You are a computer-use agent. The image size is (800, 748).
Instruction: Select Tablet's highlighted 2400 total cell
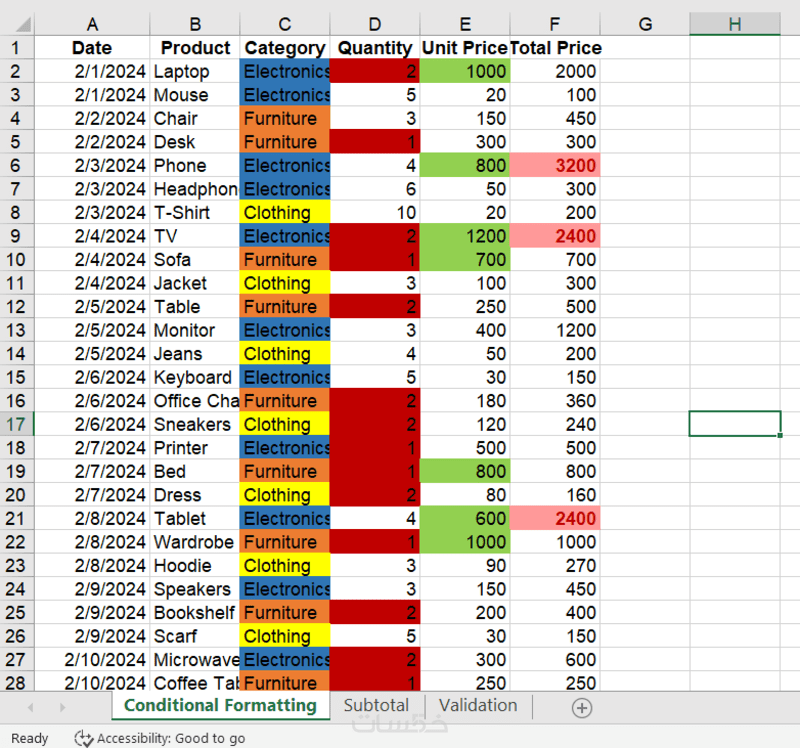click(x=555, y=518)
